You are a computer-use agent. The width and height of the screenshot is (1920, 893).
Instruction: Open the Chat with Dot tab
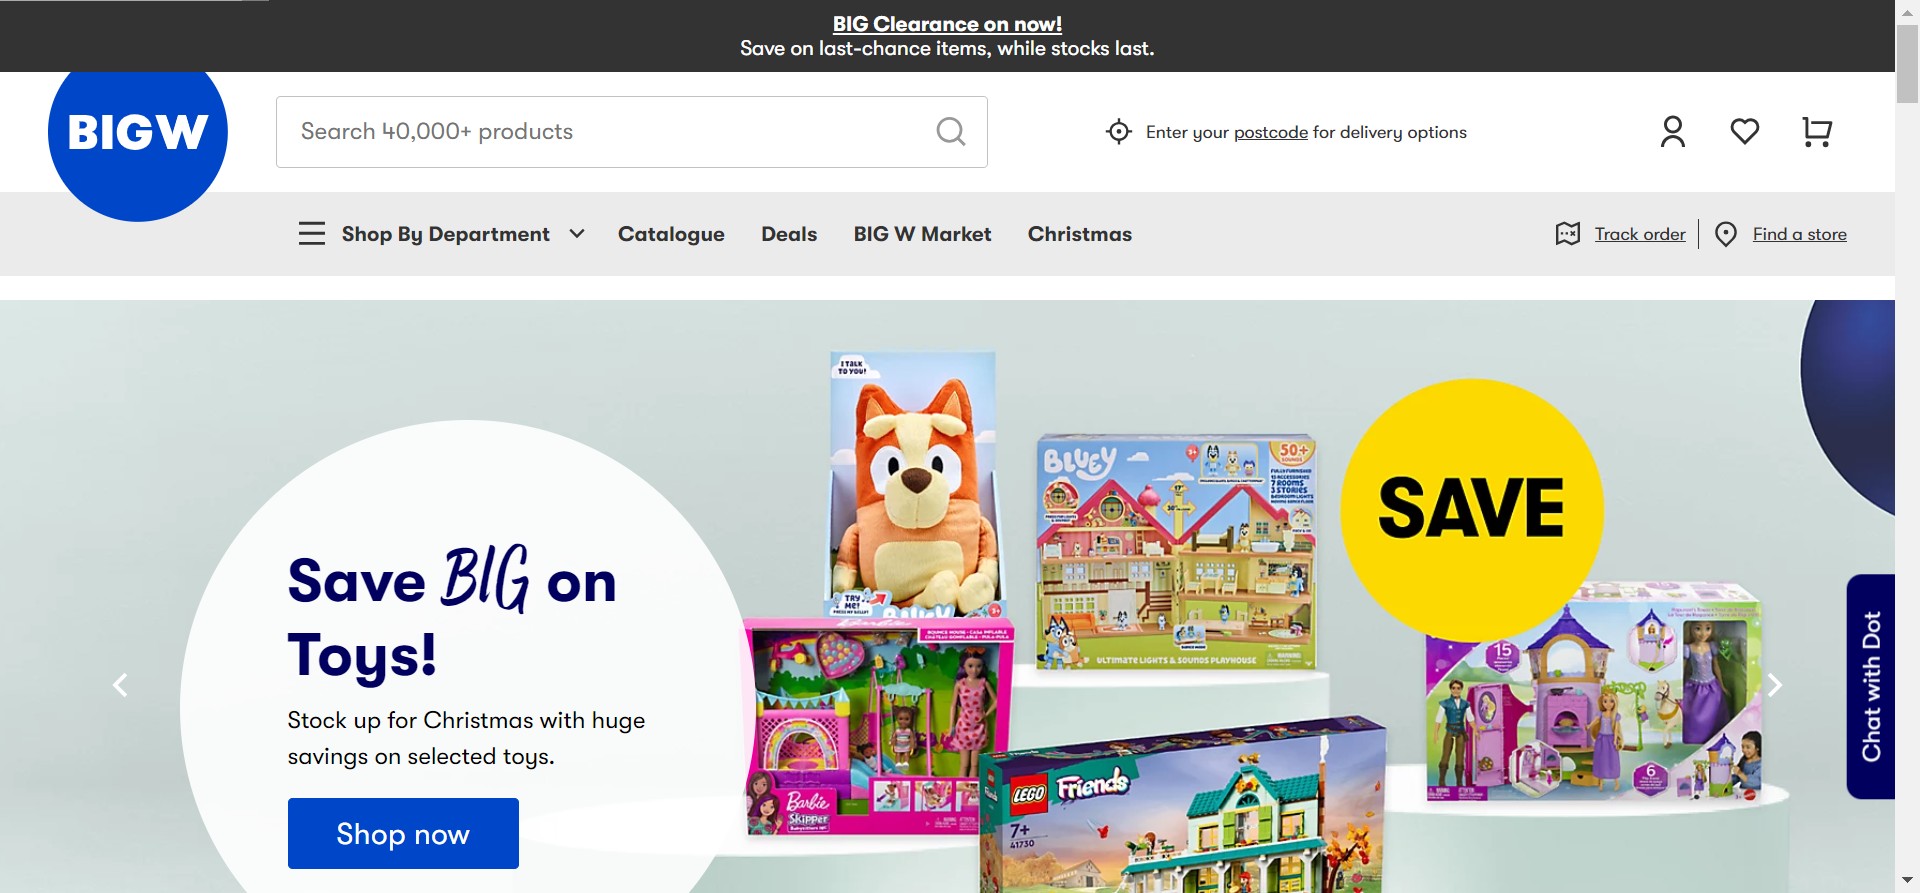pyautogui.click(x=1871, y=686)
